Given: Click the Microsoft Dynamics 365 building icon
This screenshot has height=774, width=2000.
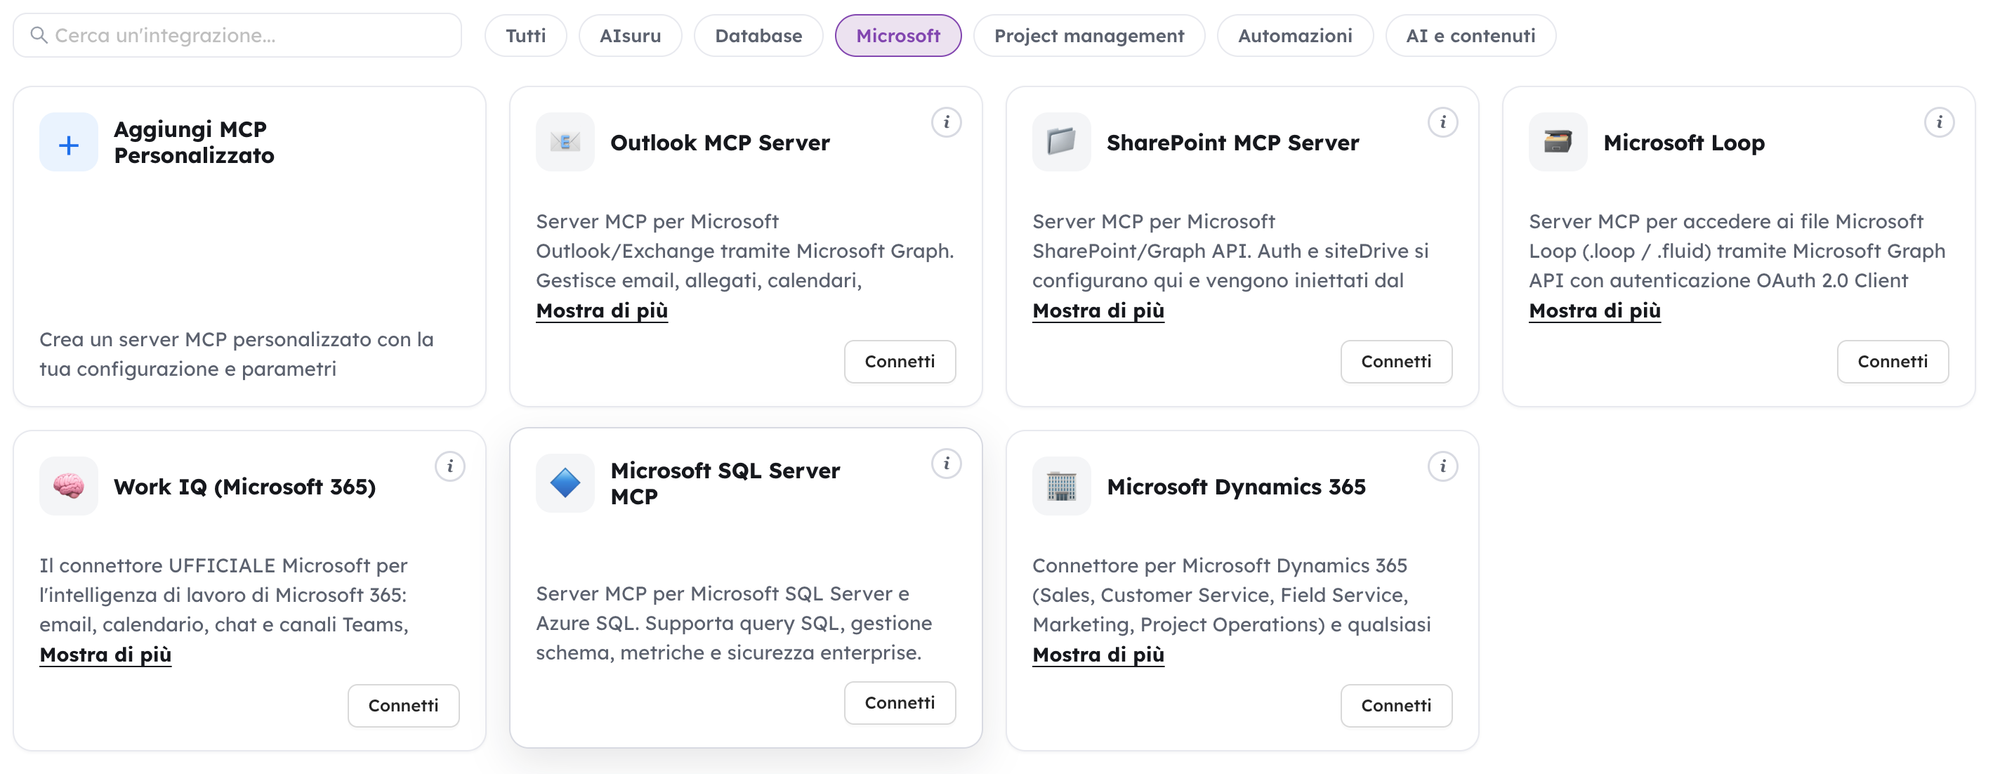Looking at the screenshot, I should point(1061,486).
